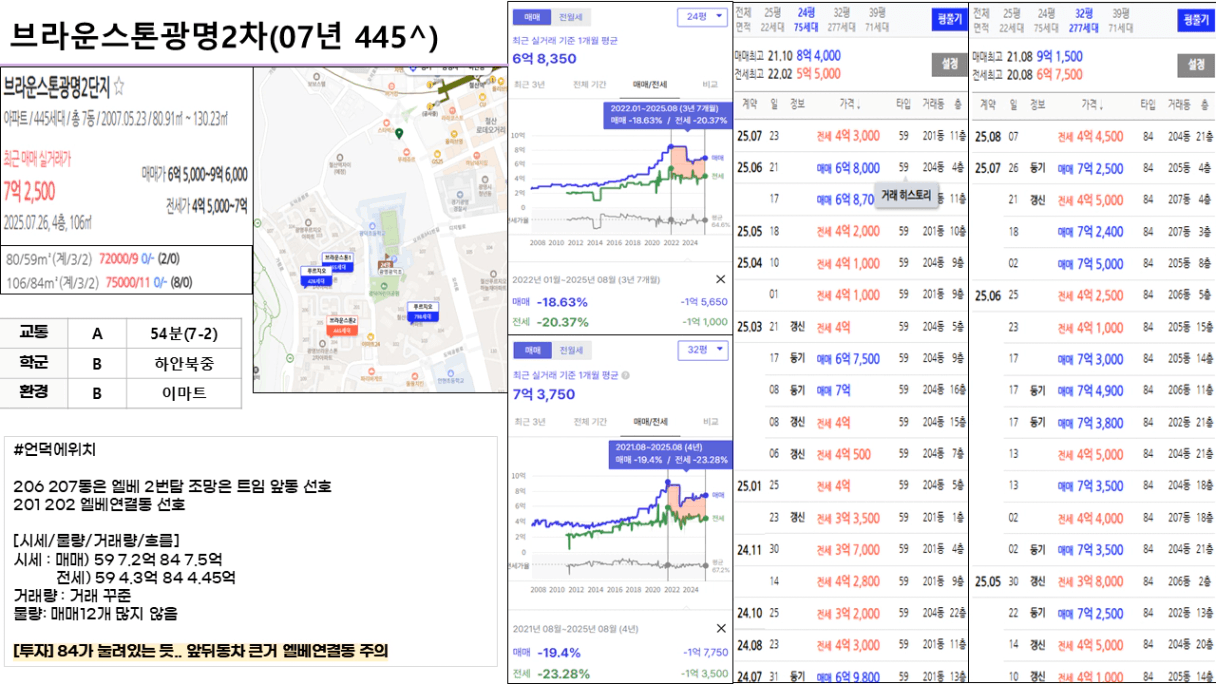1216x684 pixels.
Task: Click 설정 button beside 매매최고 21.10
Action: click(x=948, y=65)
